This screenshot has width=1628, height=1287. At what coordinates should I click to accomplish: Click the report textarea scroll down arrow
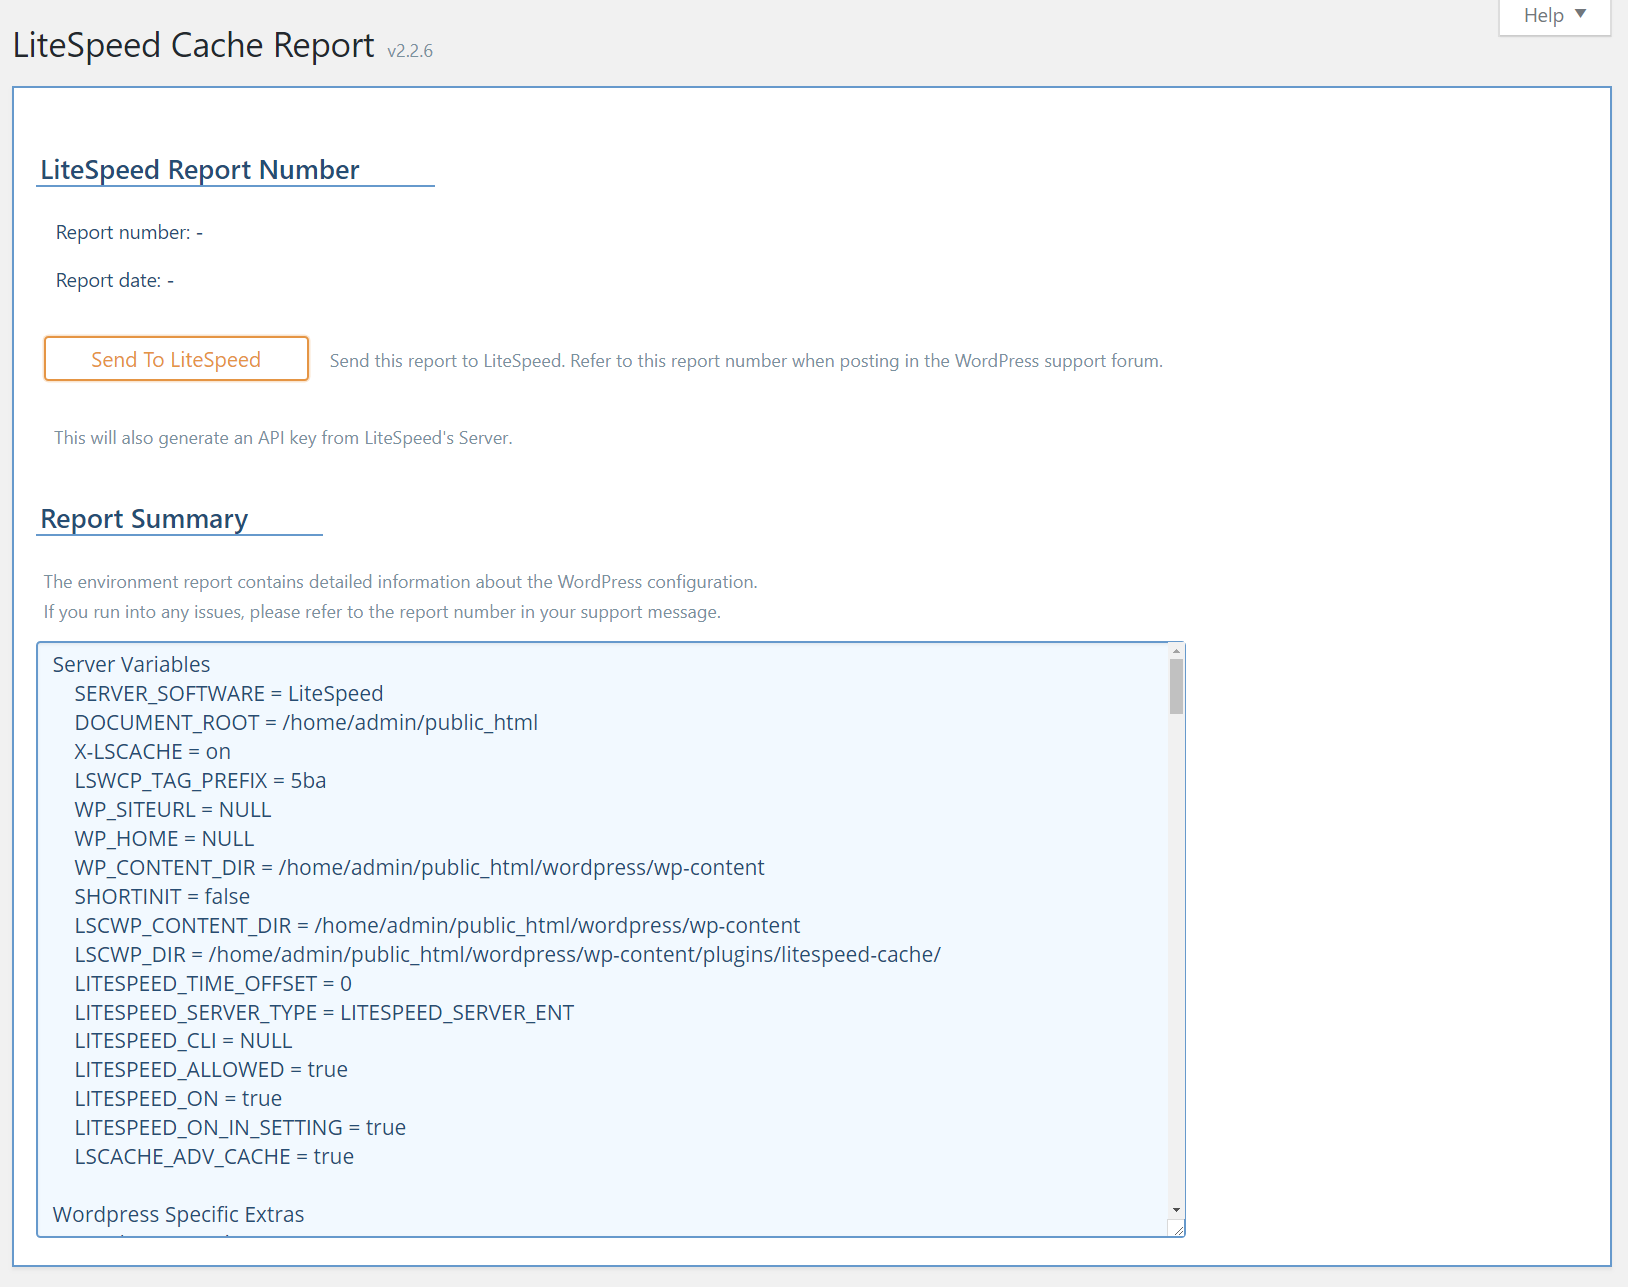(1176, 1210)
